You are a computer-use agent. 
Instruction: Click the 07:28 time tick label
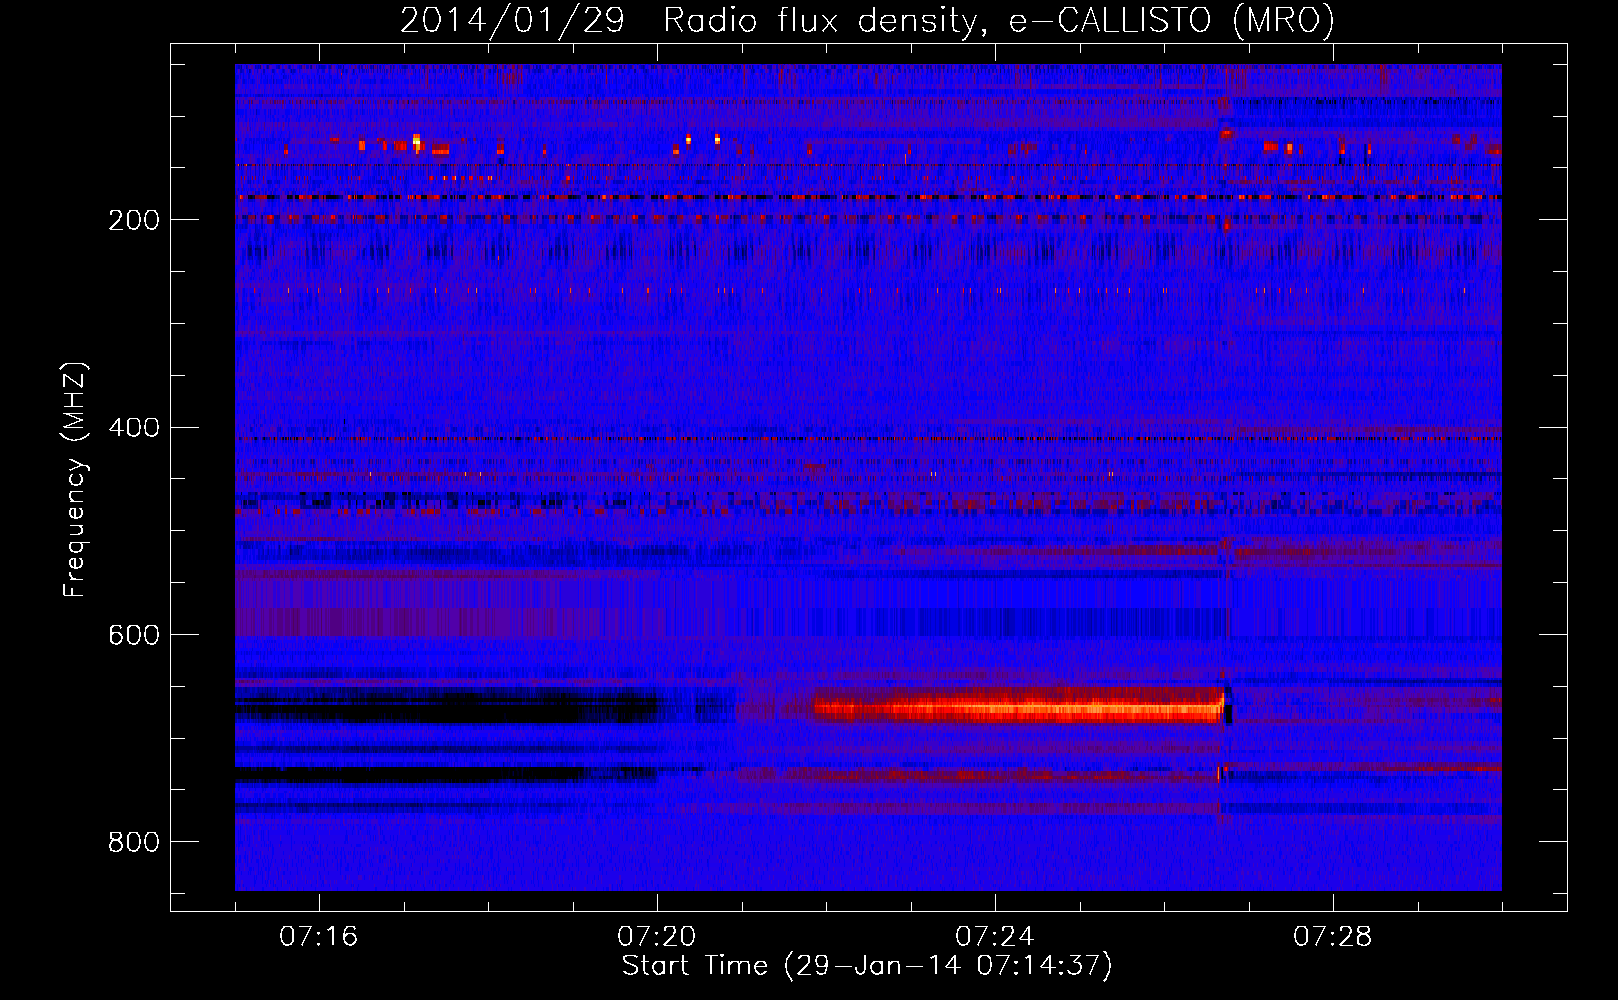pyautogui.click(x=1333, y=937)
